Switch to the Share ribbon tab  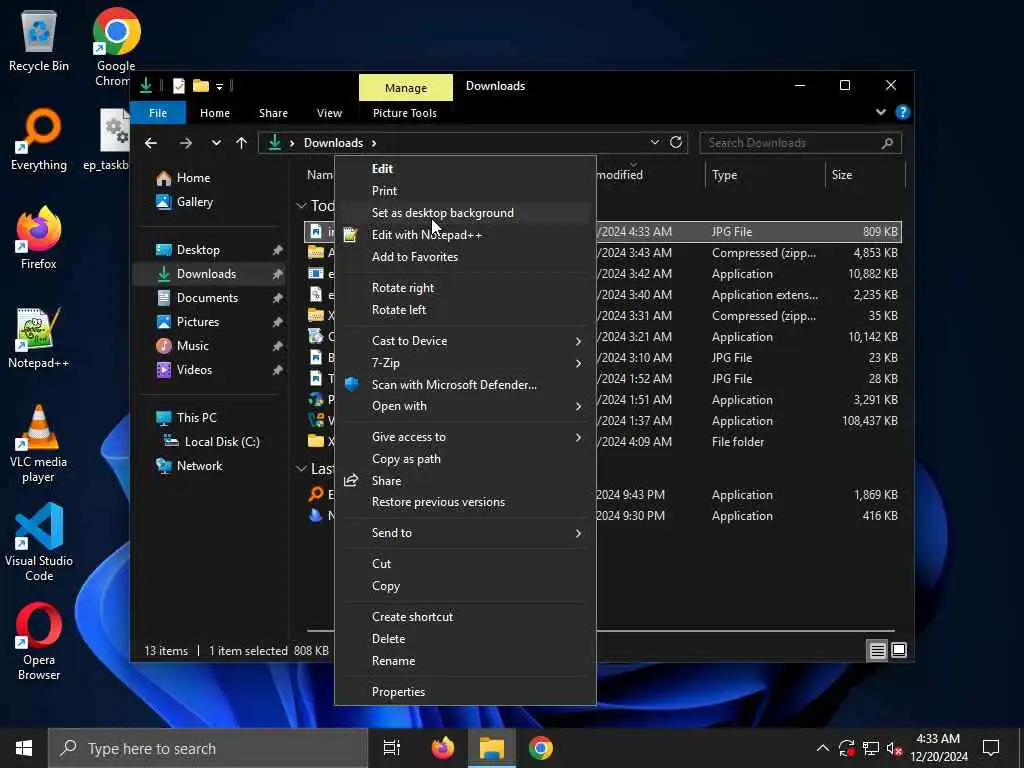pyautogui.click(x=273, y=113)
